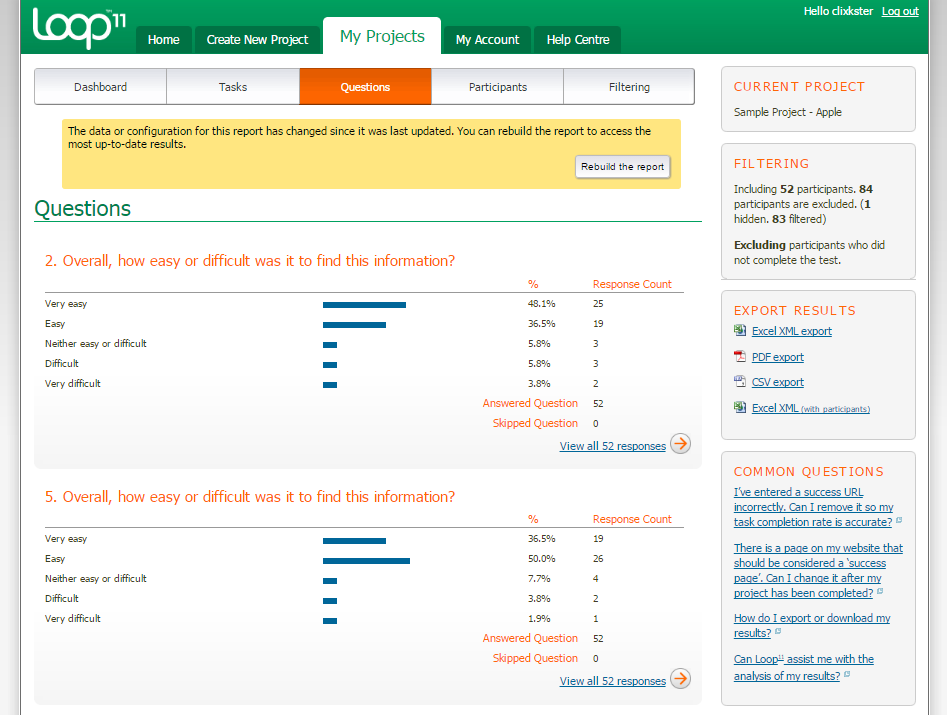This screenshot has height=715, width=947.
Task: Click external link icon after 'project has been completed?'
Action: pos(880,591)
